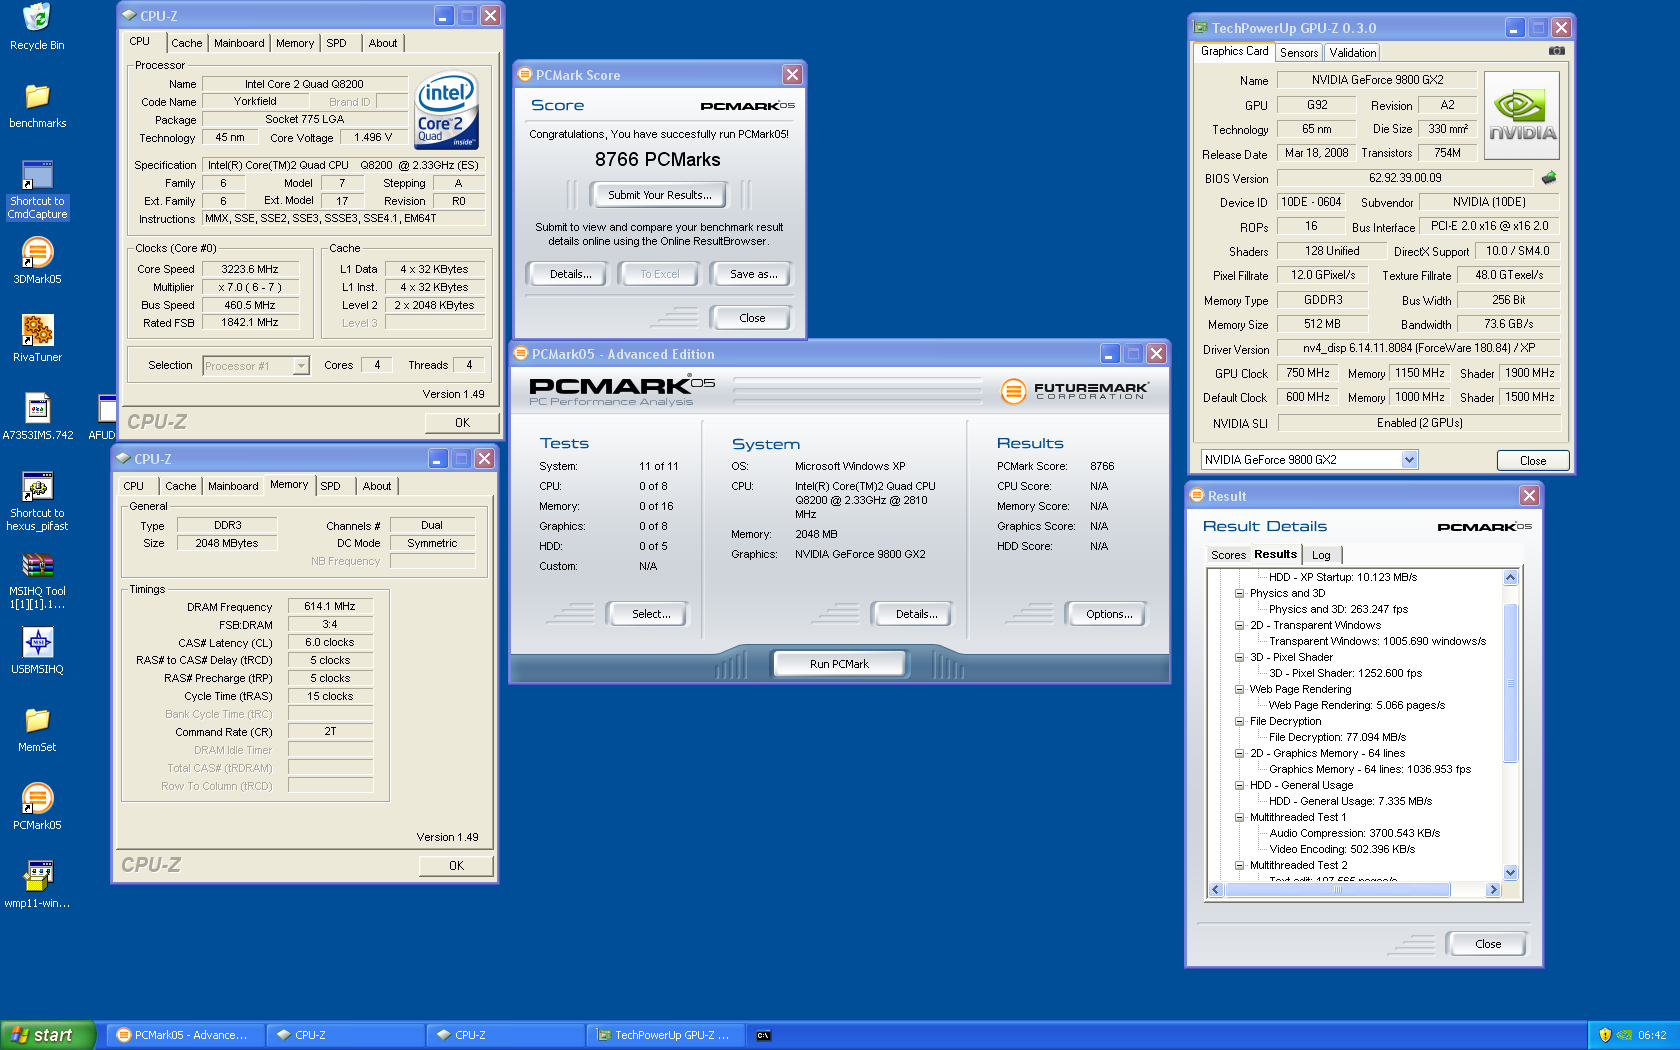
Task: Collapse the File Decryption tree node
Action: click(x=1239, y=721)
